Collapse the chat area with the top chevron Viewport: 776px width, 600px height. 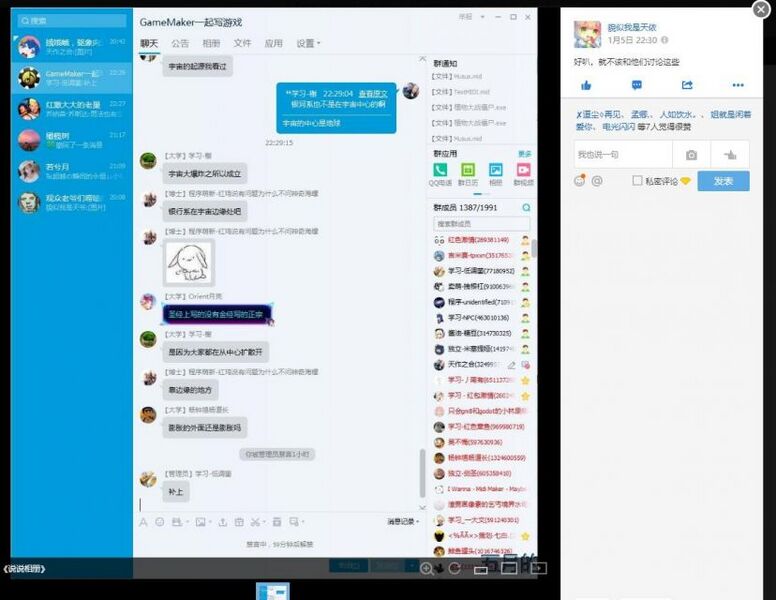point(422,59)
